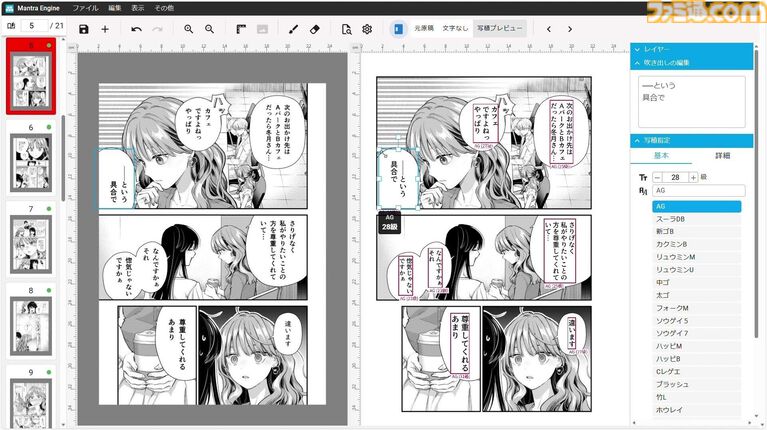
Task: Go to the previous page with the left arrow
Action: click(x=549, y=29)
